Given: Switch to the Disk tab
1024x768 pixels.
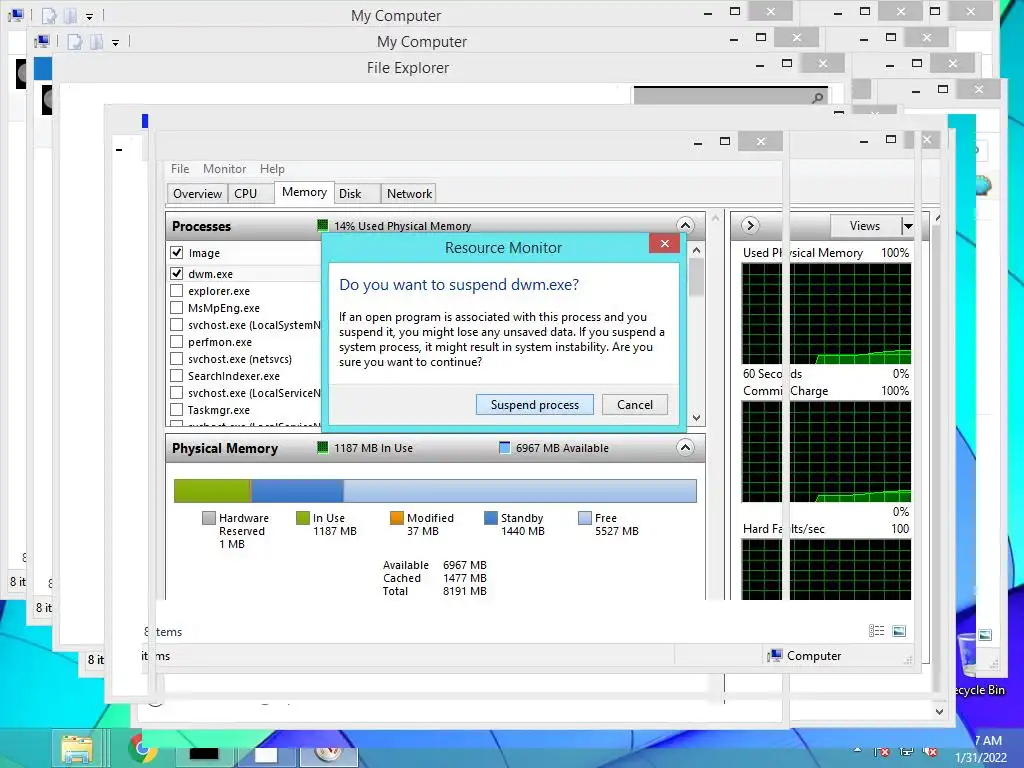Looking at the screenshot, I should tap(357, 193).
